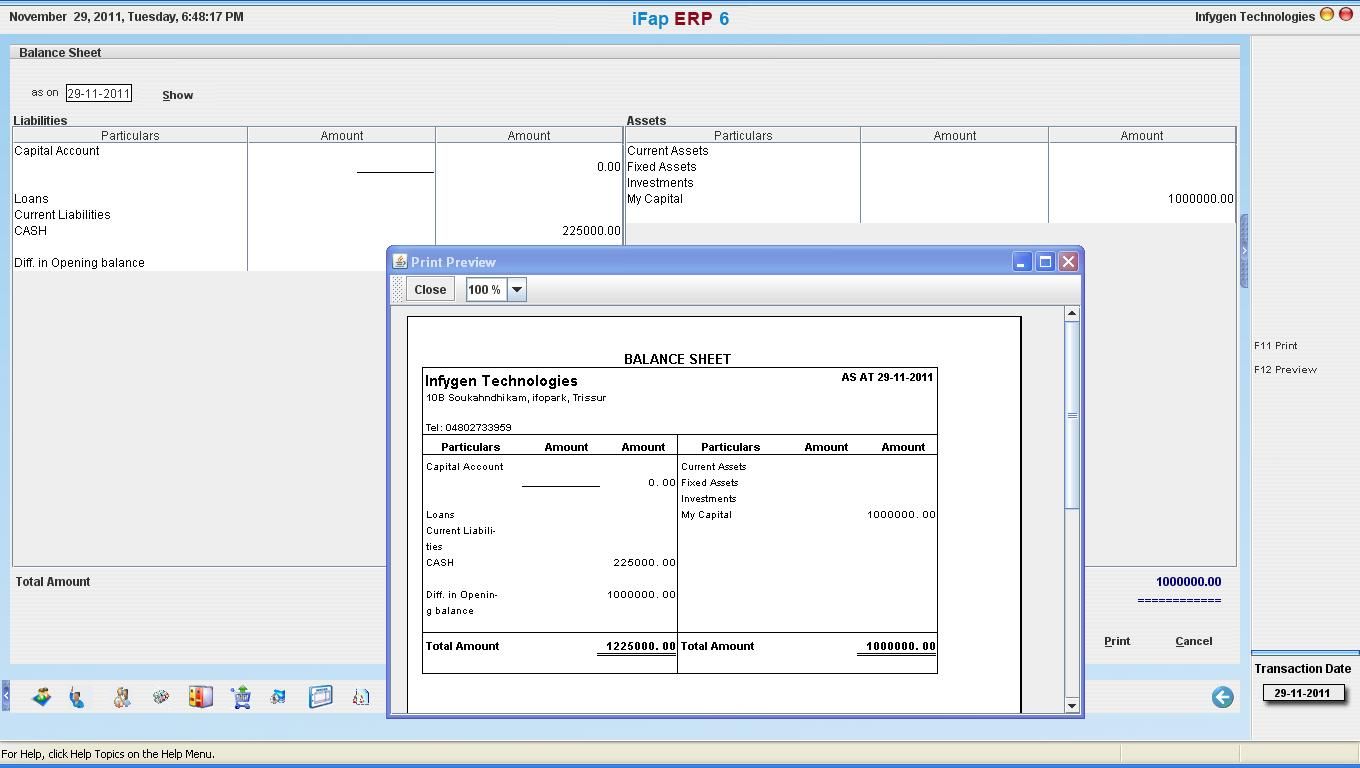The image size is (1360, 768).
Task: Click the Total Amount label at bottom left
Action: (x=53, y=582)
